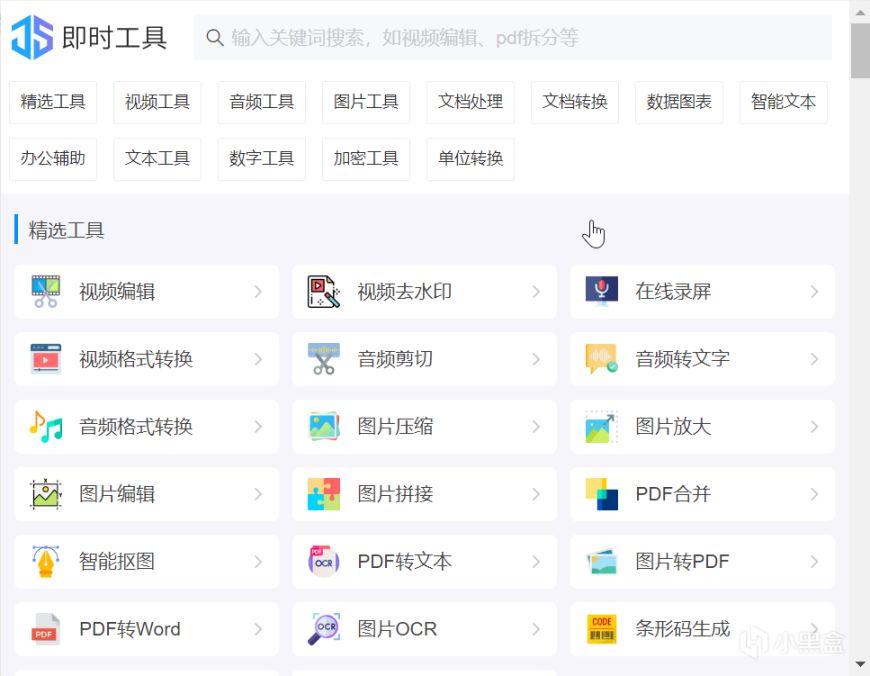Open the 图片放大 enlarge icon
Viewport: 870px width, 676px height.
click(x=601, y=427)
